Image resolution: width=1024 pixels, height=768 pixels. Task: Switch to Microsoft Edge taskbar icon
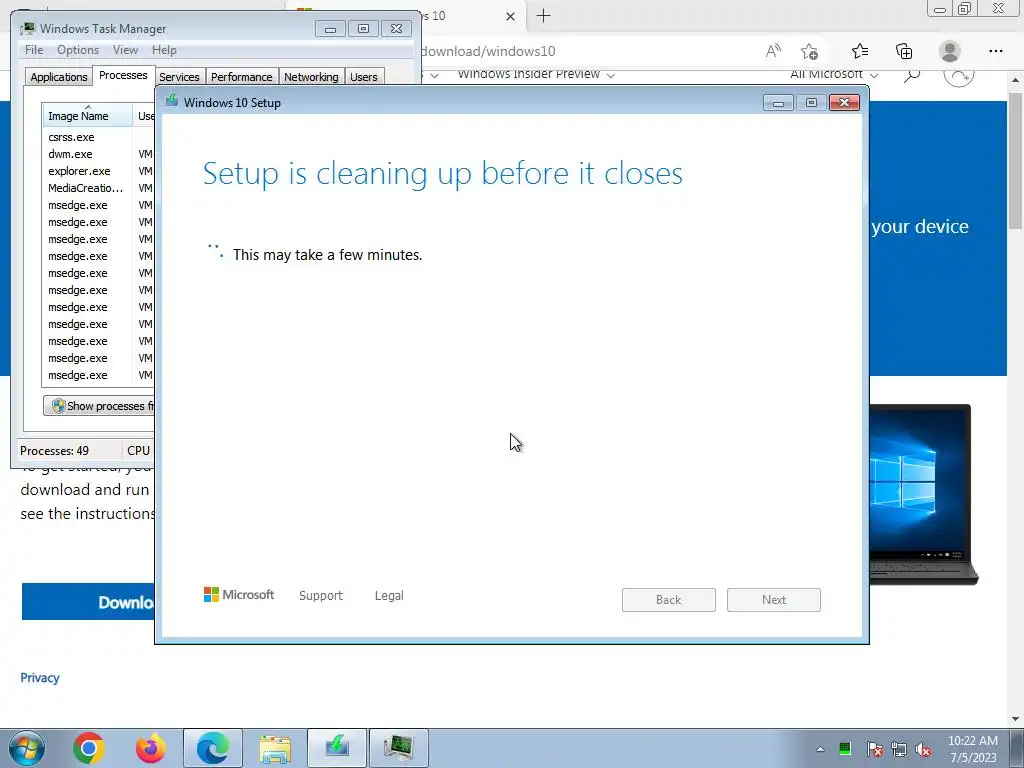pos(213,748)
